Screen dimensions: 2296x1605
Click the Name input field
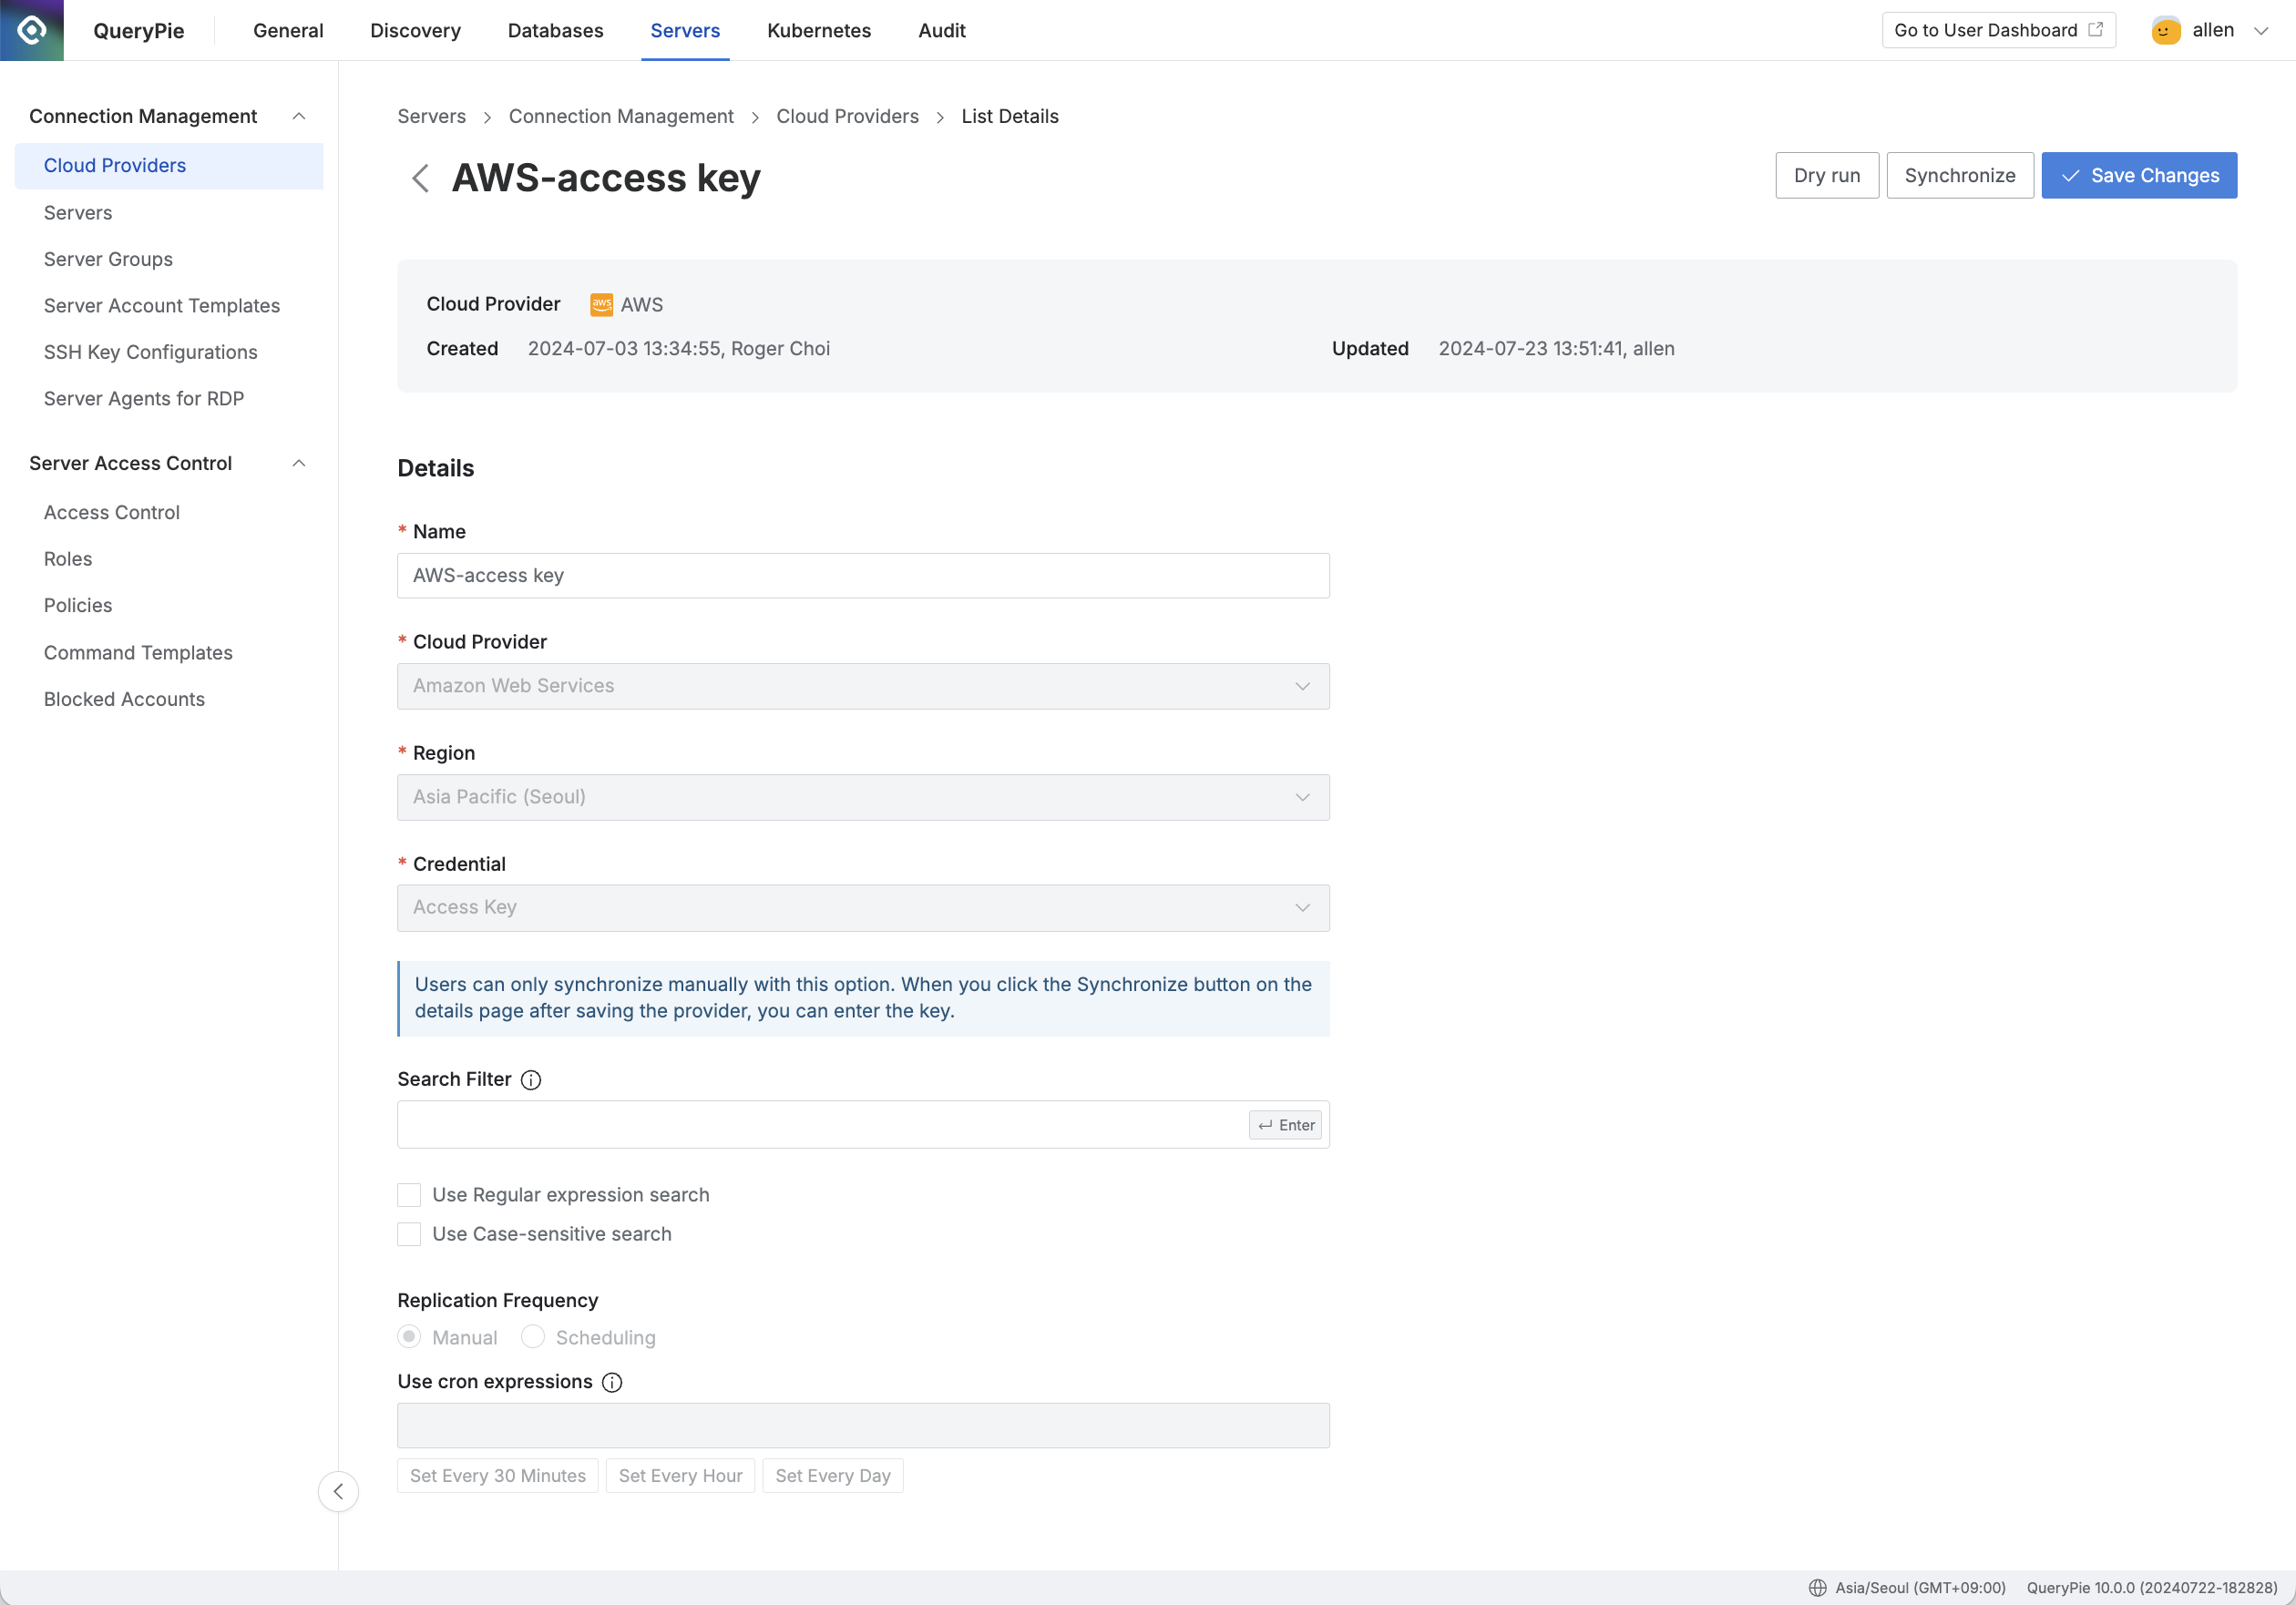[x=863, y=576]
